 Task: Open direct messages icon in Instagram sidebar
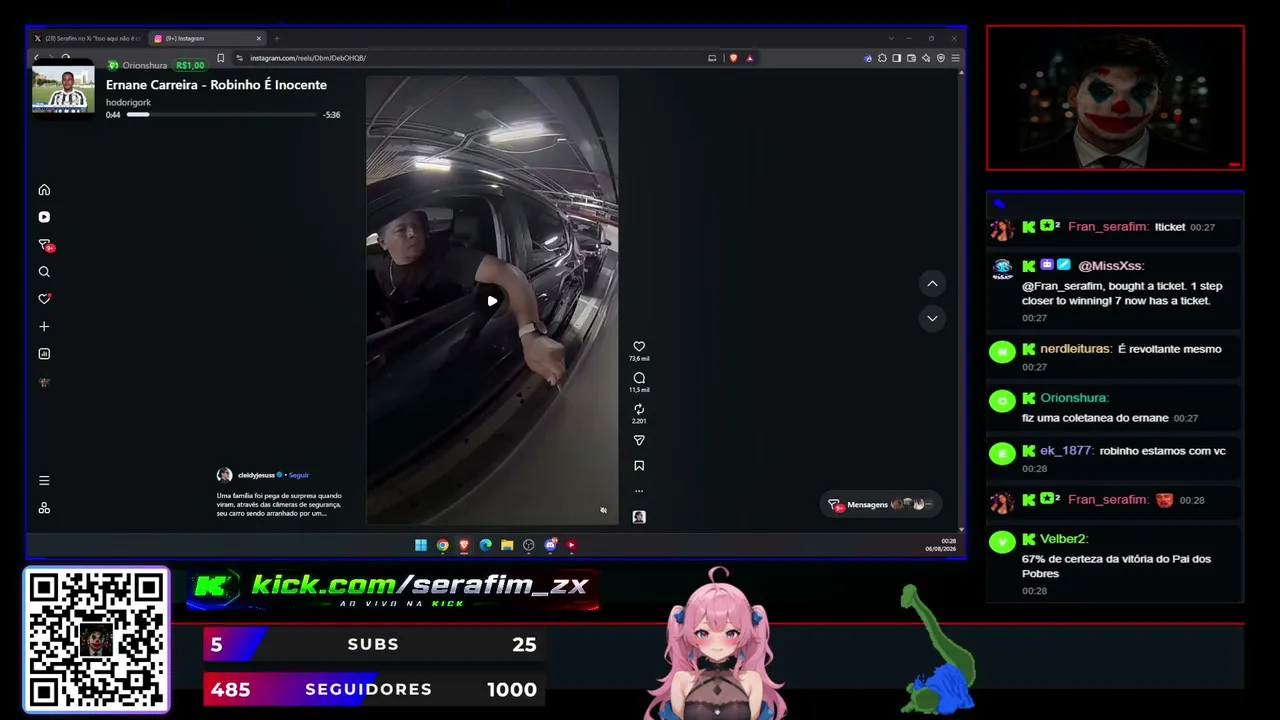coord(44,245)
